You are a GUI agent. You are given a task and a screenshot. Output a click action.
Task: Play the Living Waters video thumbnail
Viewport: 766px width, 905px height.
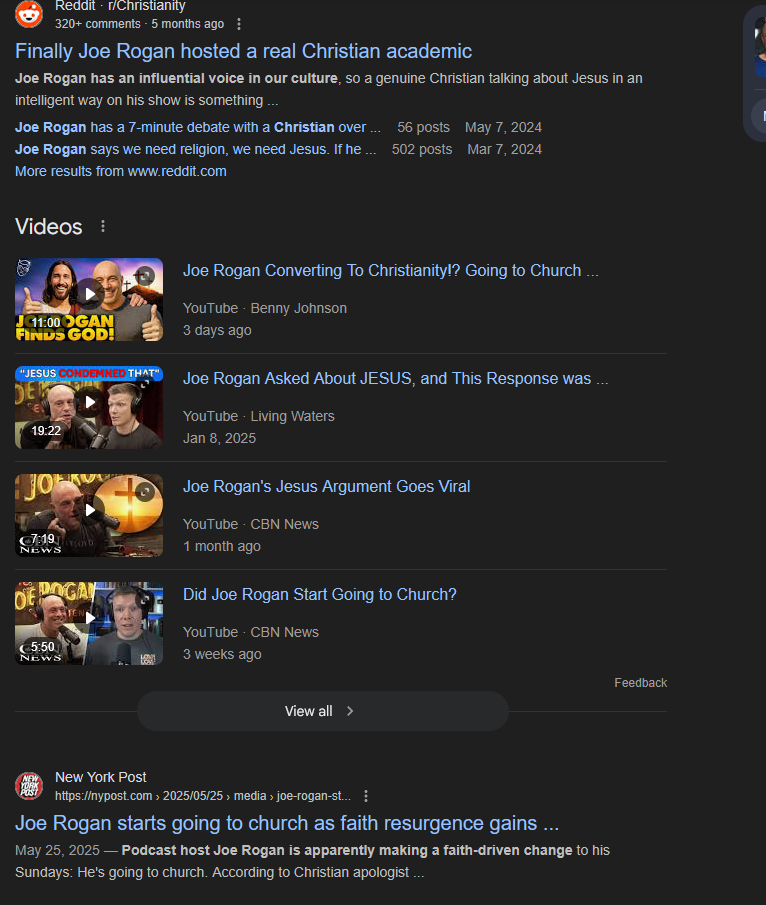coord(89,407)
